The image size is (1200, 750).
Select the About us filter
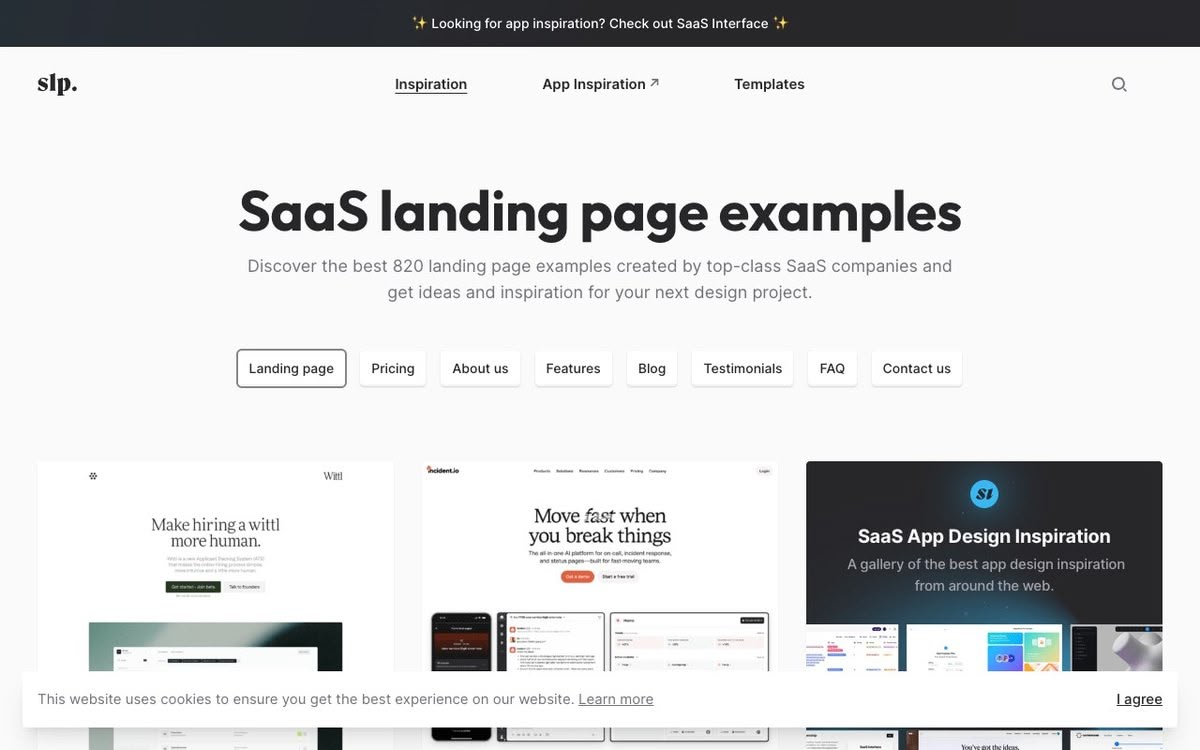click(x=480, y=368)
